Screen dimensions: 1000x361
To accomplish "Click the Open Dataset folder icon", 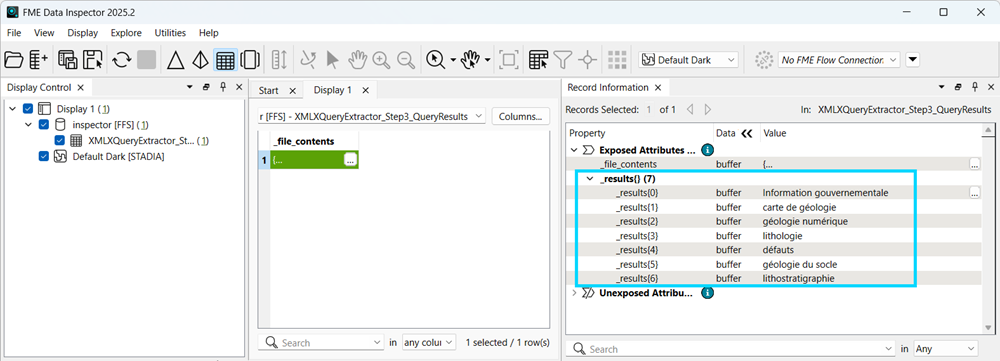I will 13,60.
